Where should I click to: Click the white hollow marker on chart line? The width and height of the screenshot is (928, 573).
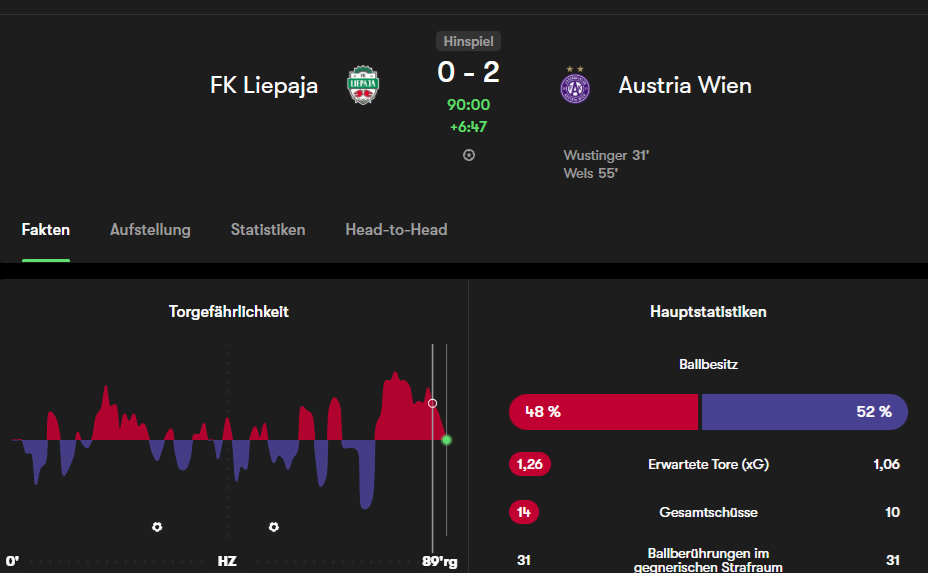click(x=433, y=403)
